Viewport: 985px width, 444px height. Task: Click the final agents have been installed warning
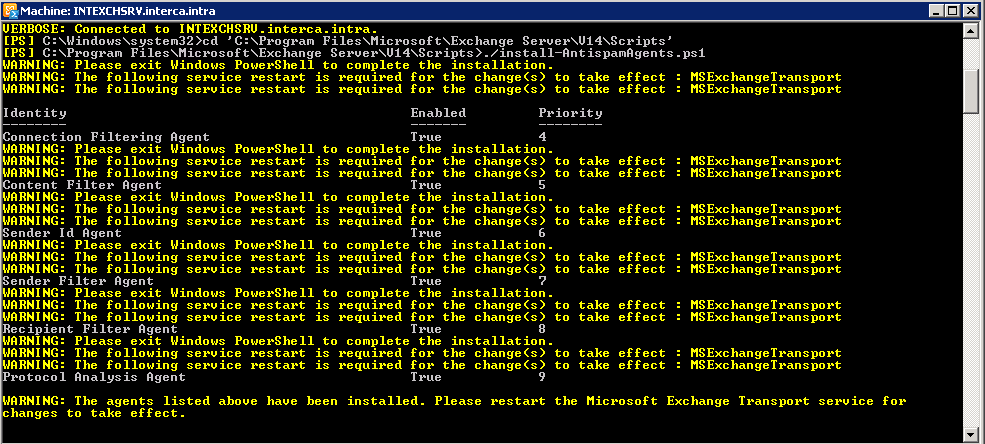pos(455,407)
